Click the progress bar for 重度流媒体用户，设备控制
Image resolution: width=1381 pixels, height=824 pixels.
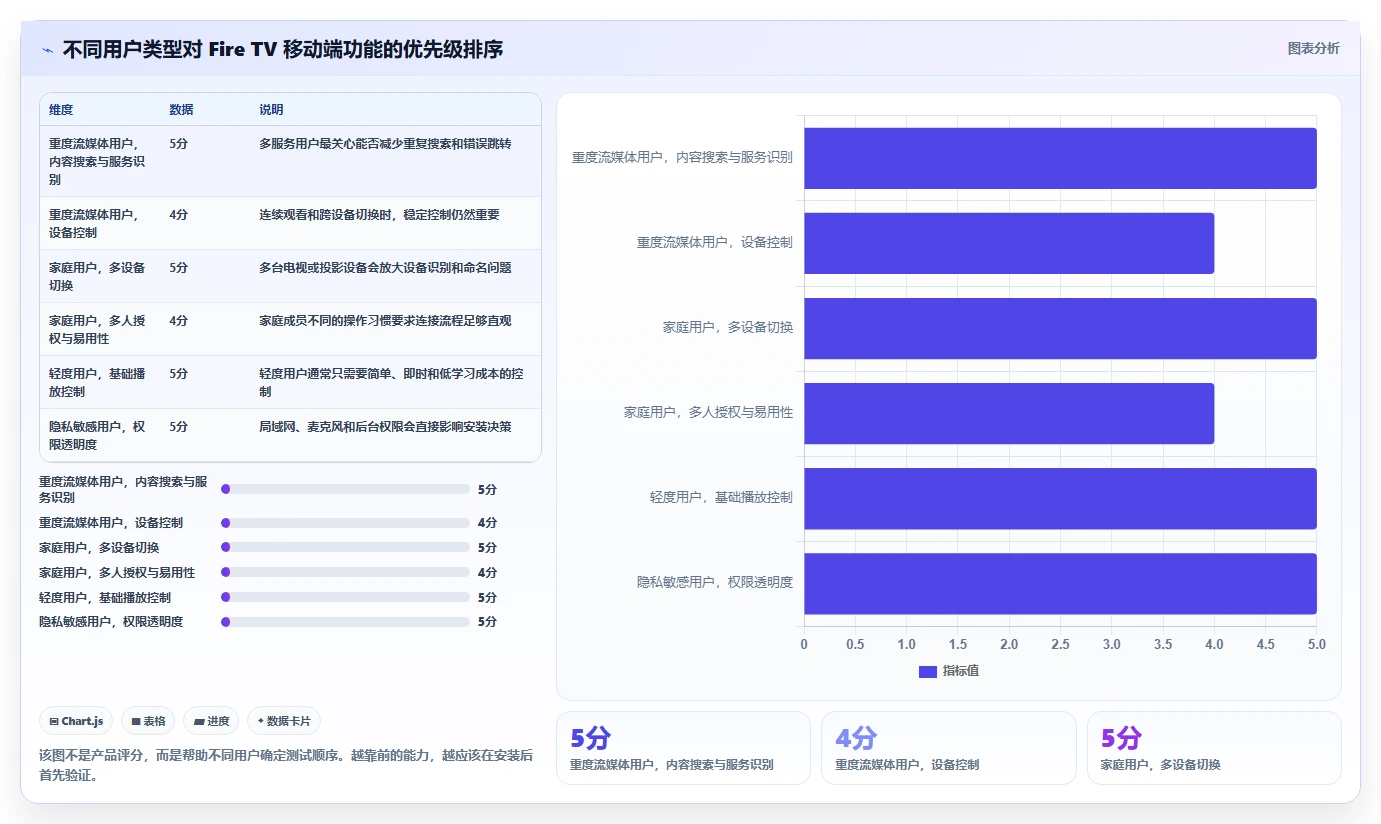tap(345, 523)
